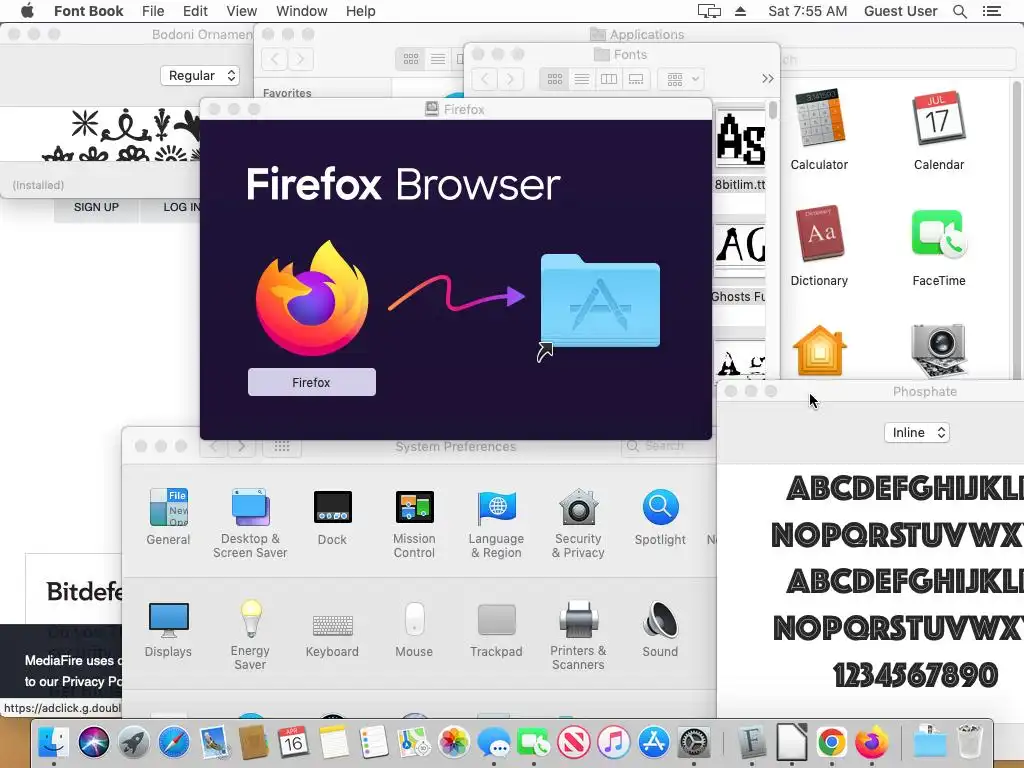This screenshot has height=768, width=1024.
Task: Switch Applications window to icon view
Action: pyautogui.click(x=411, y=59)
